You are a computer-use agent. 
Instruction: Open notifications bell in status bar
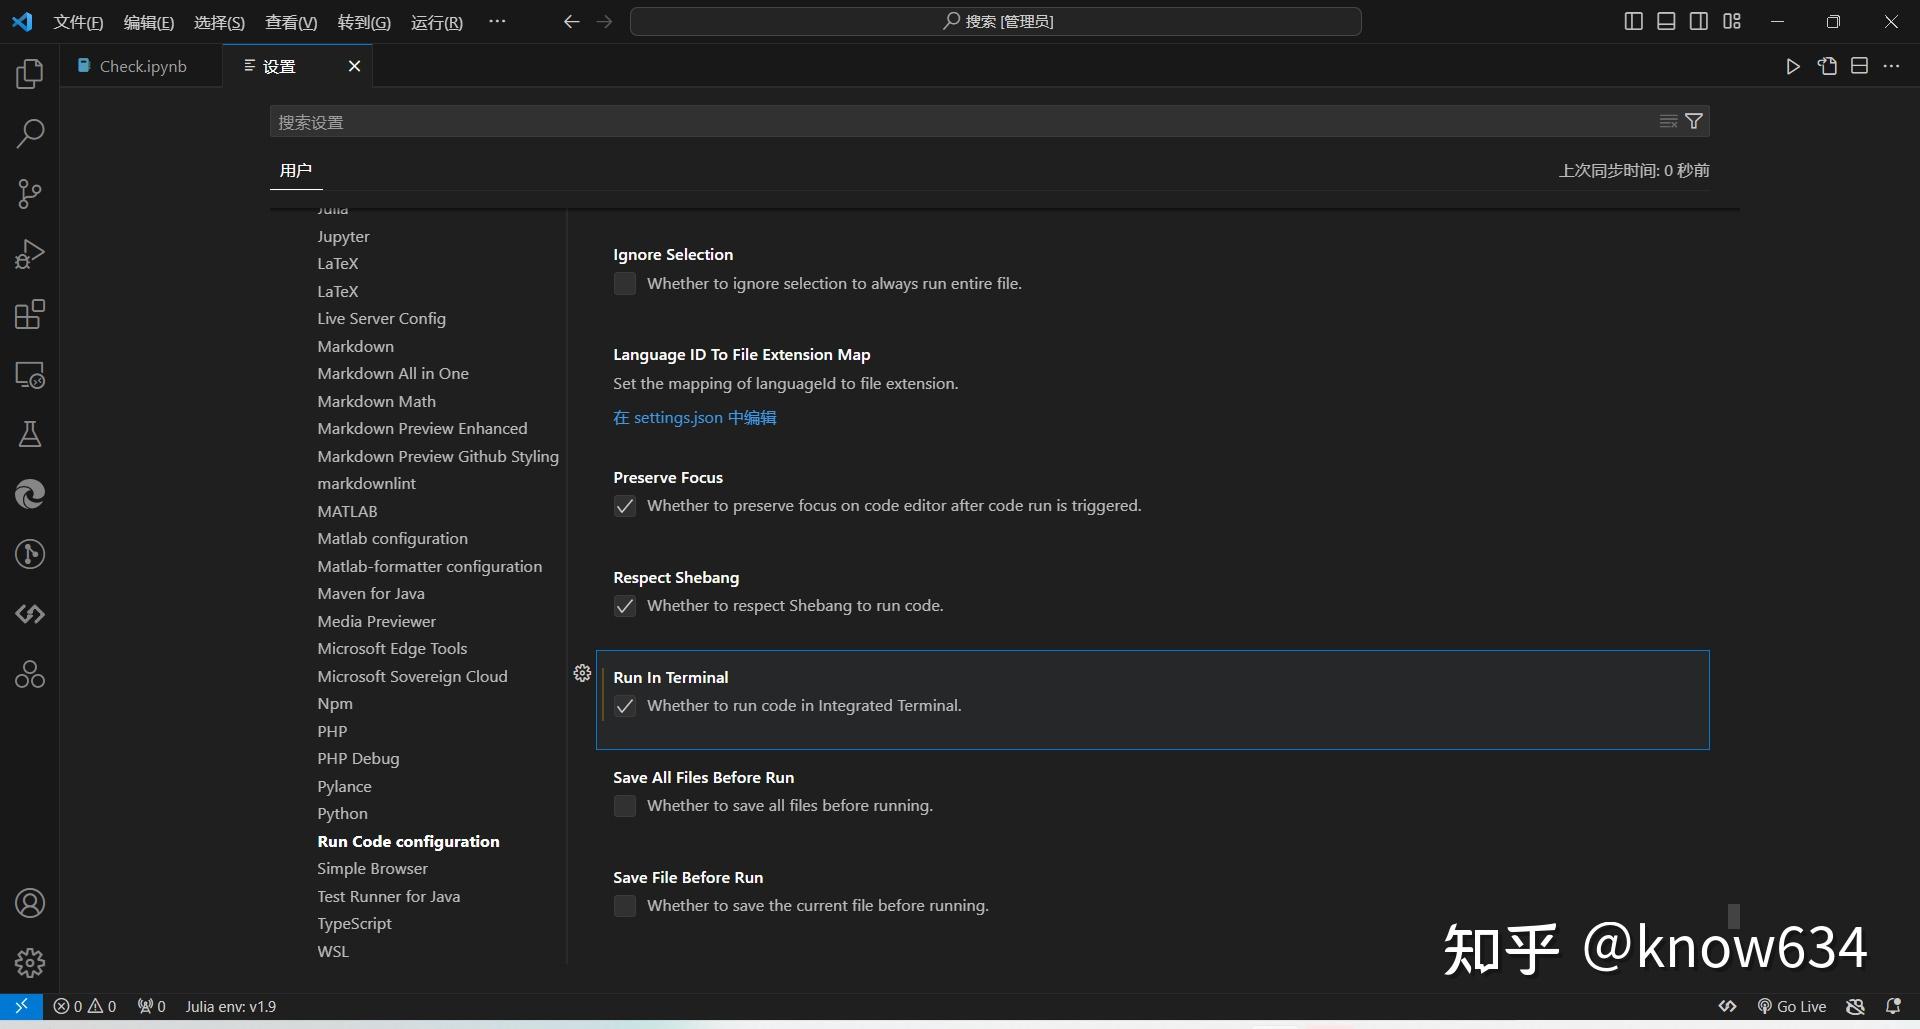1893,1006
